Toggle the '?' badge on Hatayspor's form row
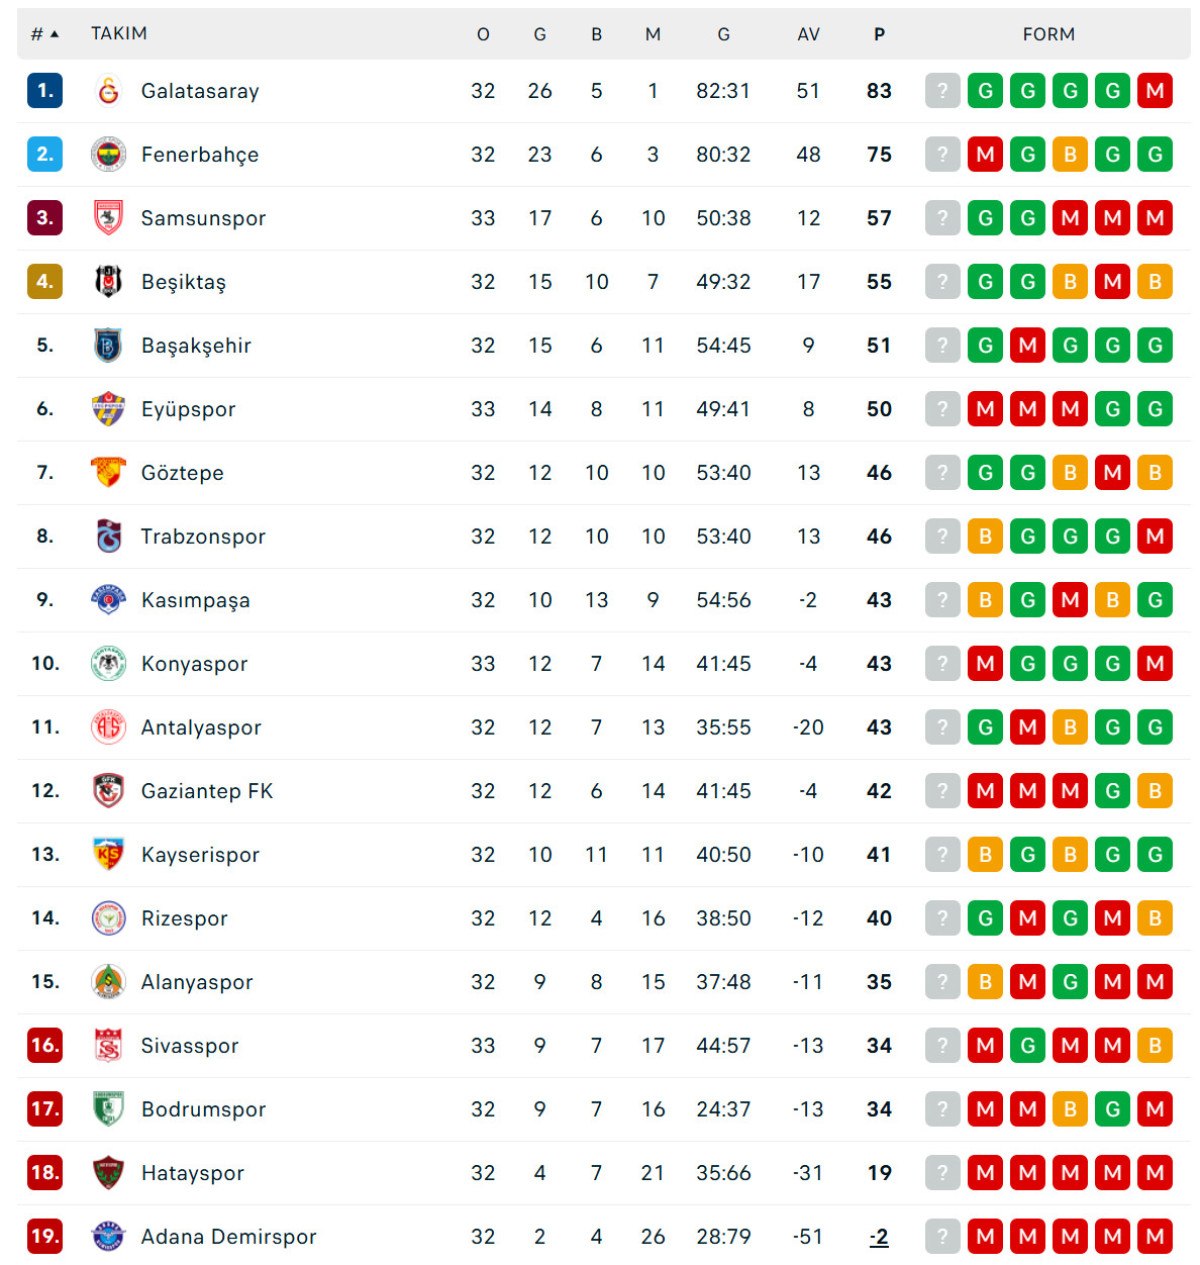 941,1172
